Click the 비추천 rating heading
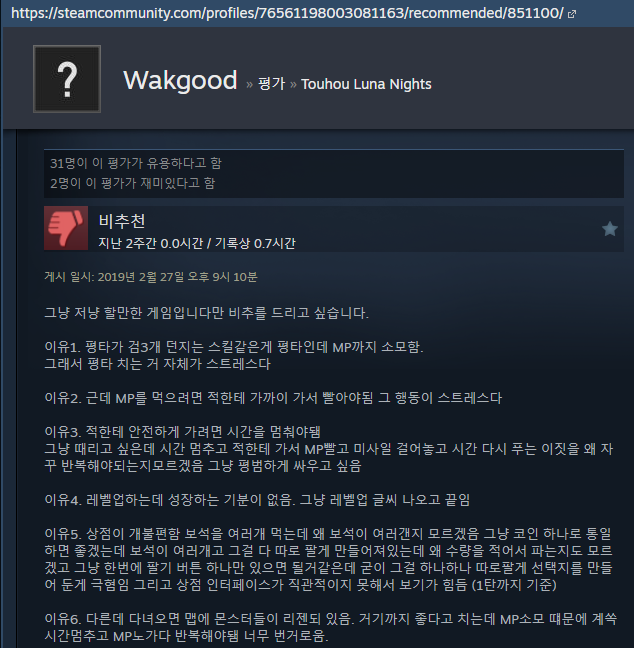The image size is (634, 648). [122, 221]
